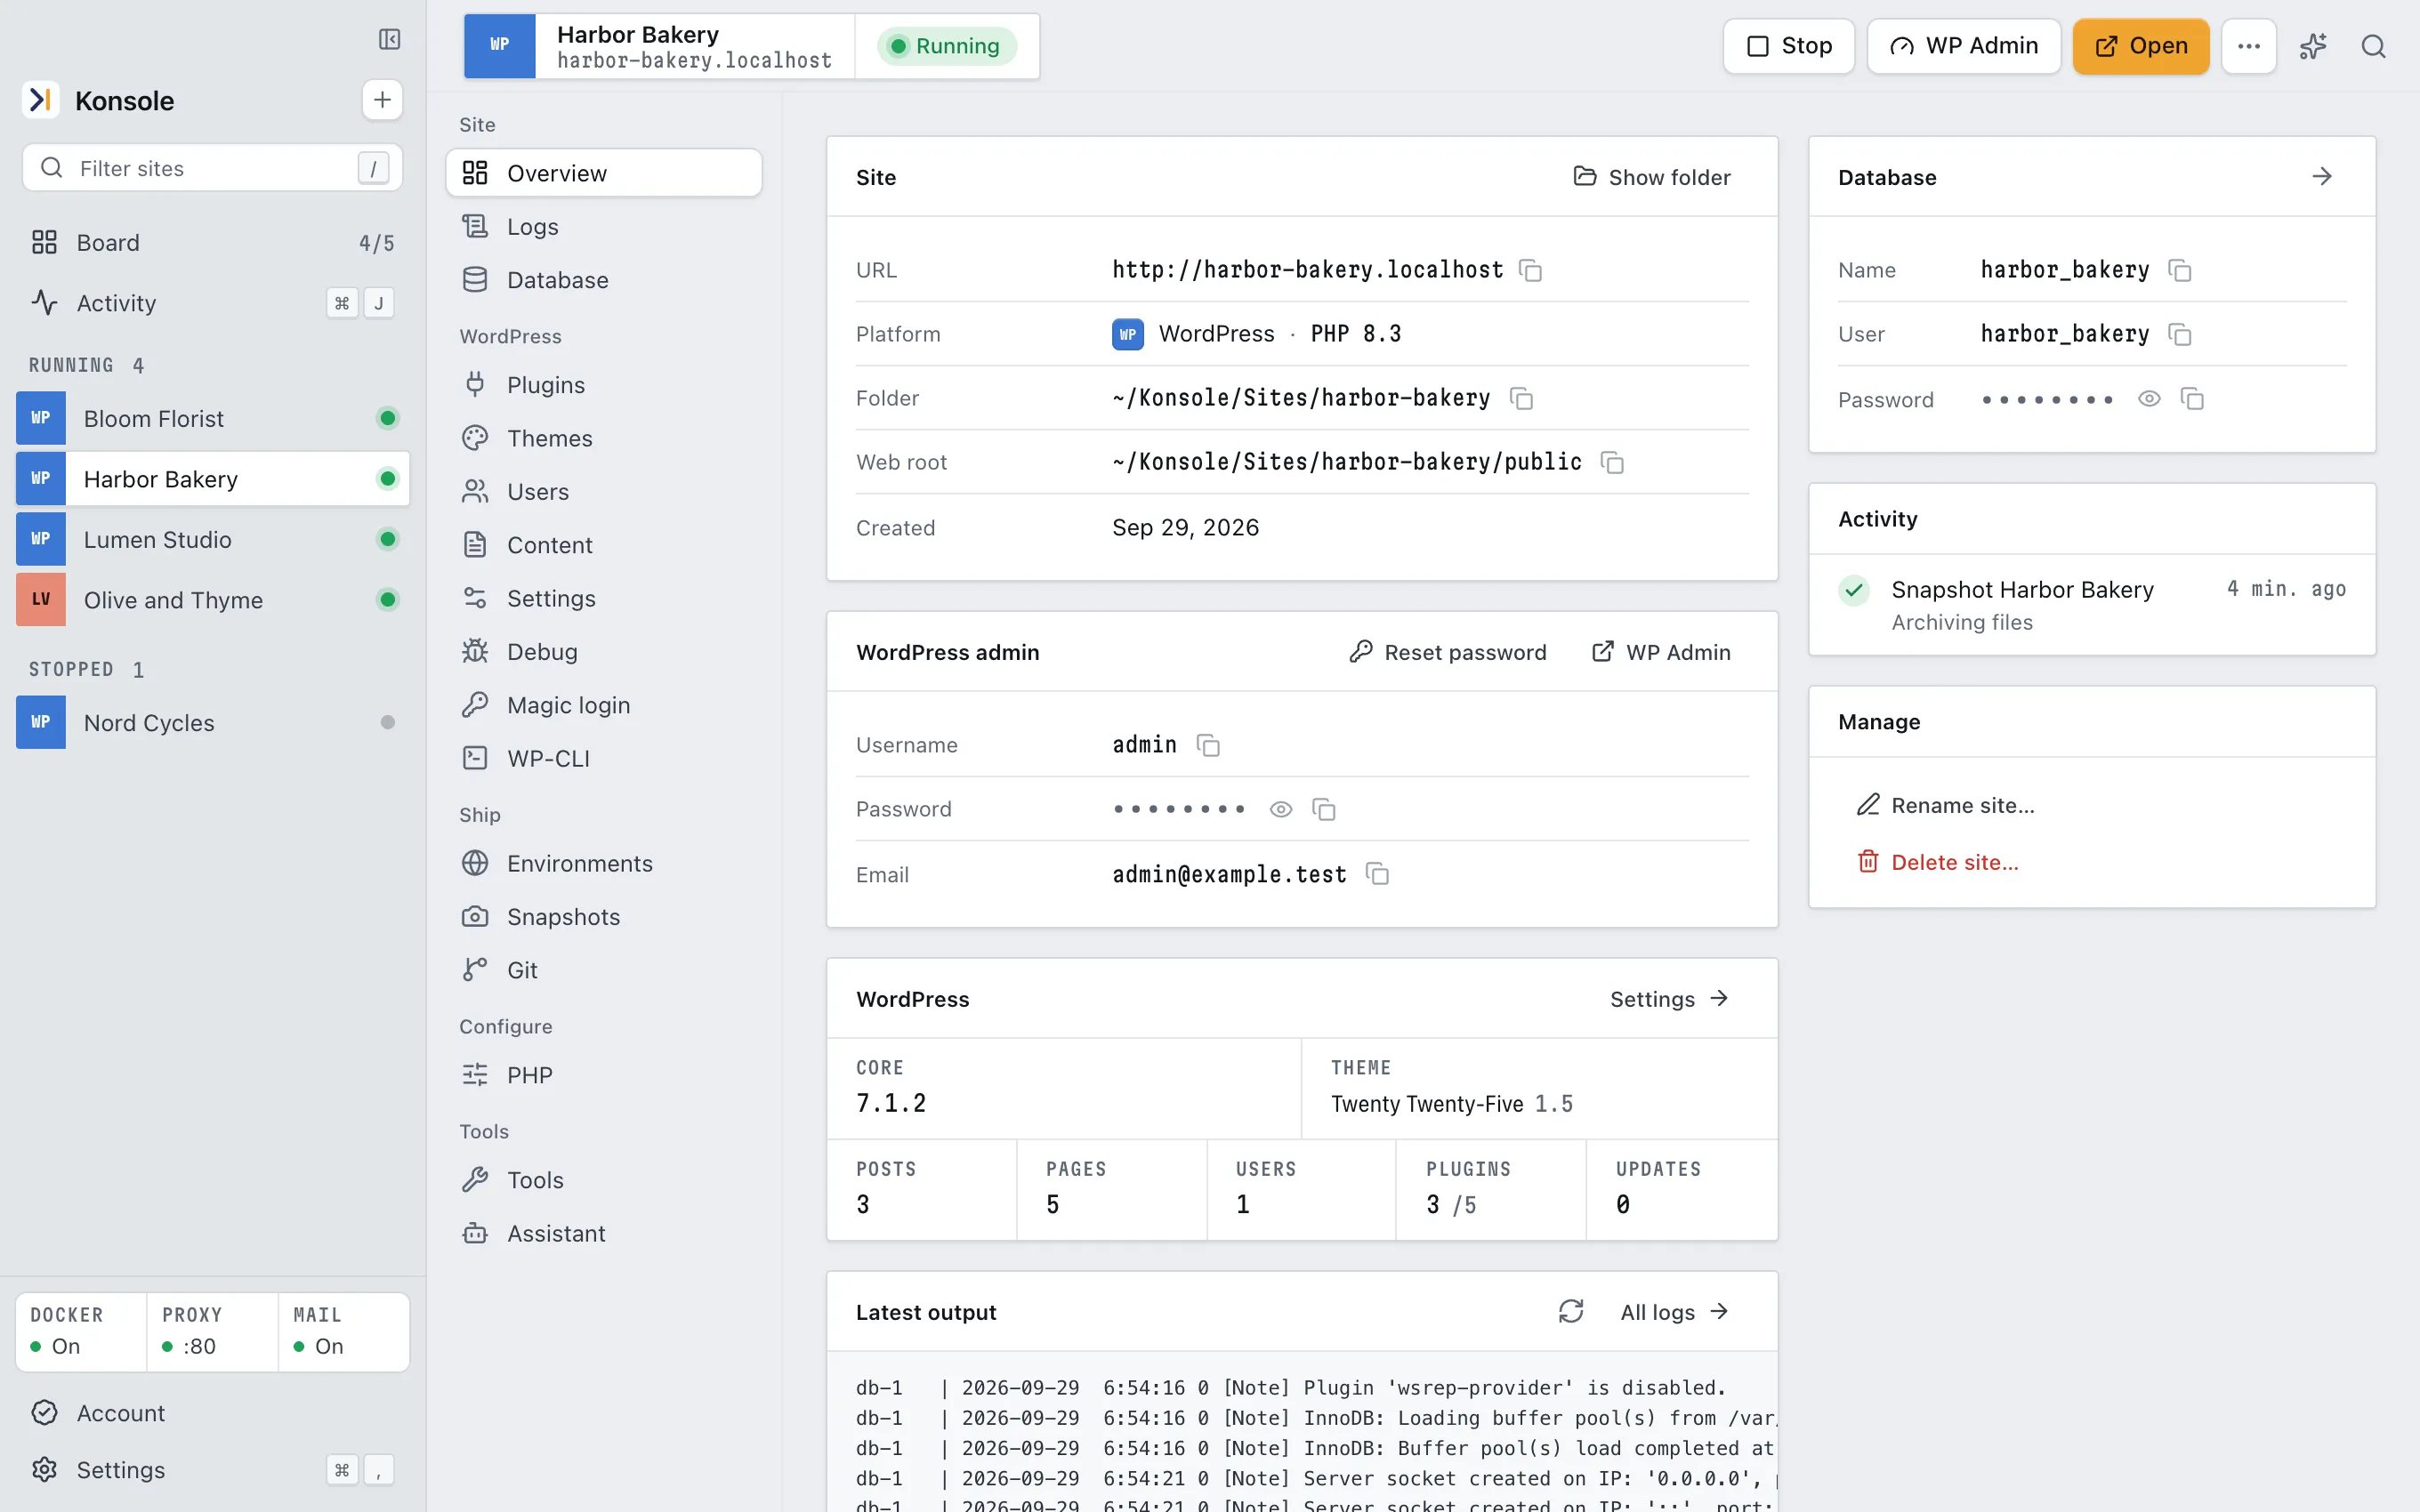Copy the Web root path
Image resolution: width=2420 pixels, height=1512 pixels.
click(1612, 462)
